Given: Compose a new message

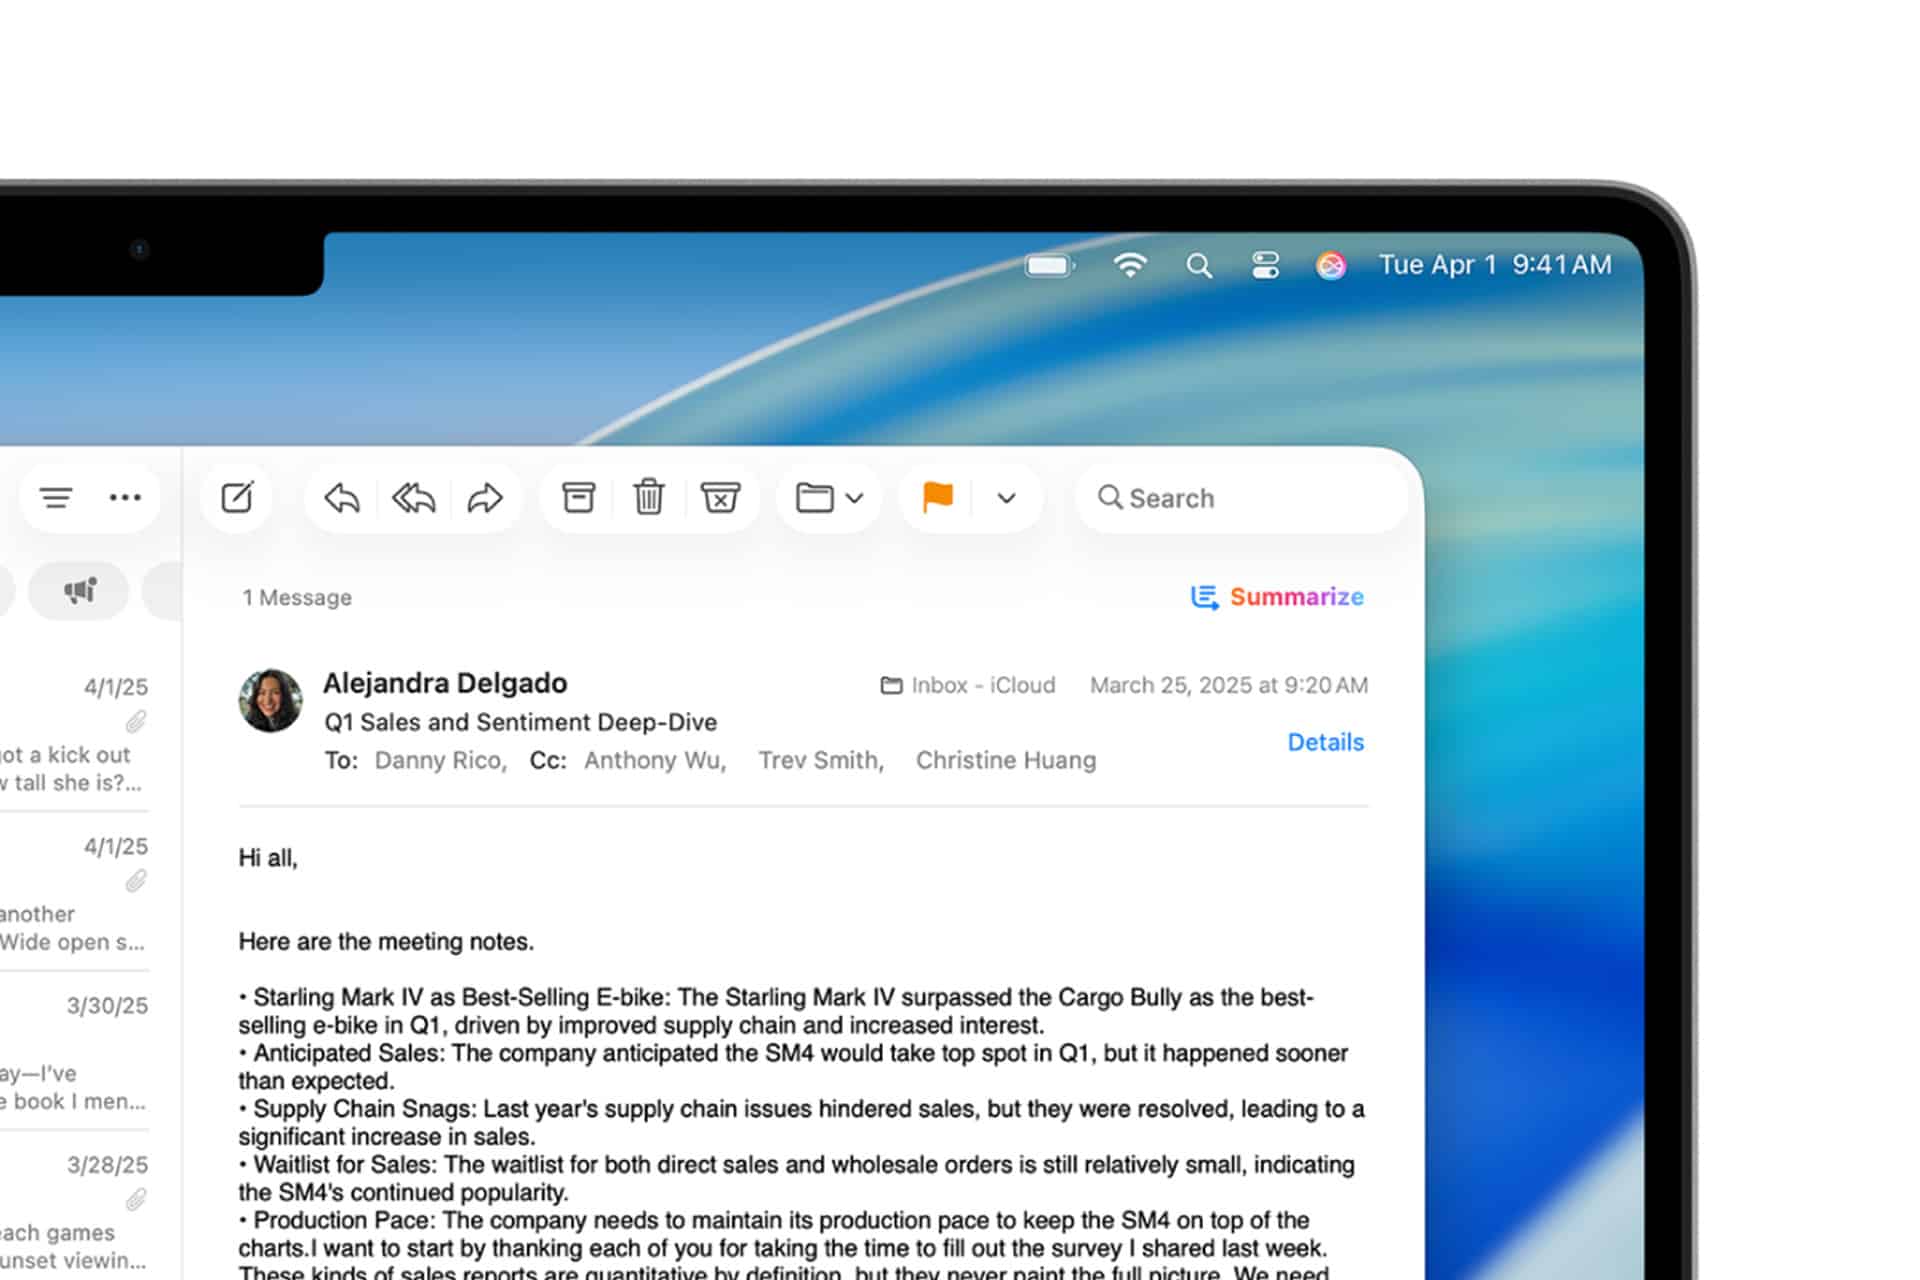Looking at the screenshot, I should 238,497.
